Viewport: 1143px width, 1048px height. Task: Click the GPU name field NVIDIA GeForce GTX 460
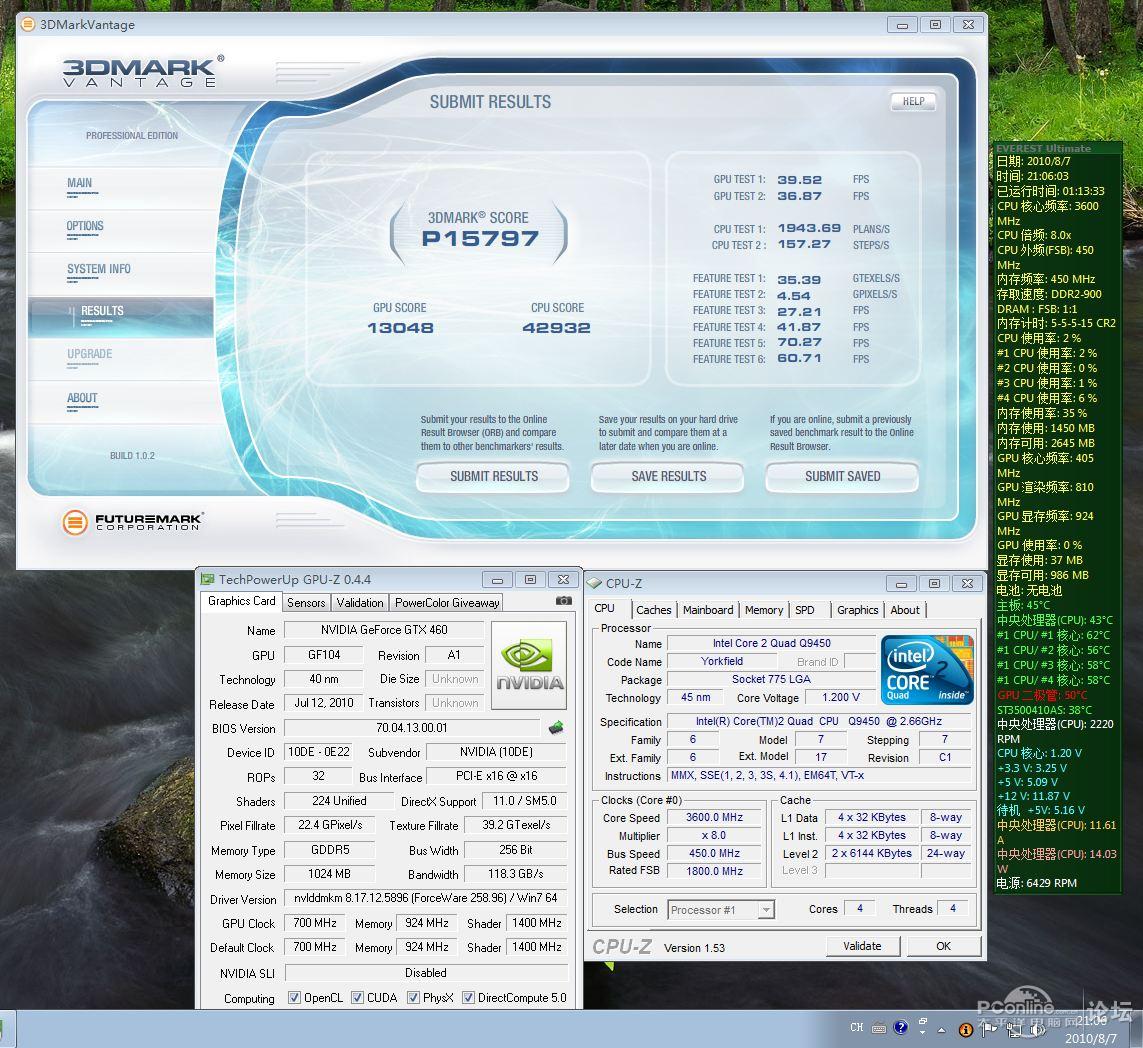coord(384,630)
